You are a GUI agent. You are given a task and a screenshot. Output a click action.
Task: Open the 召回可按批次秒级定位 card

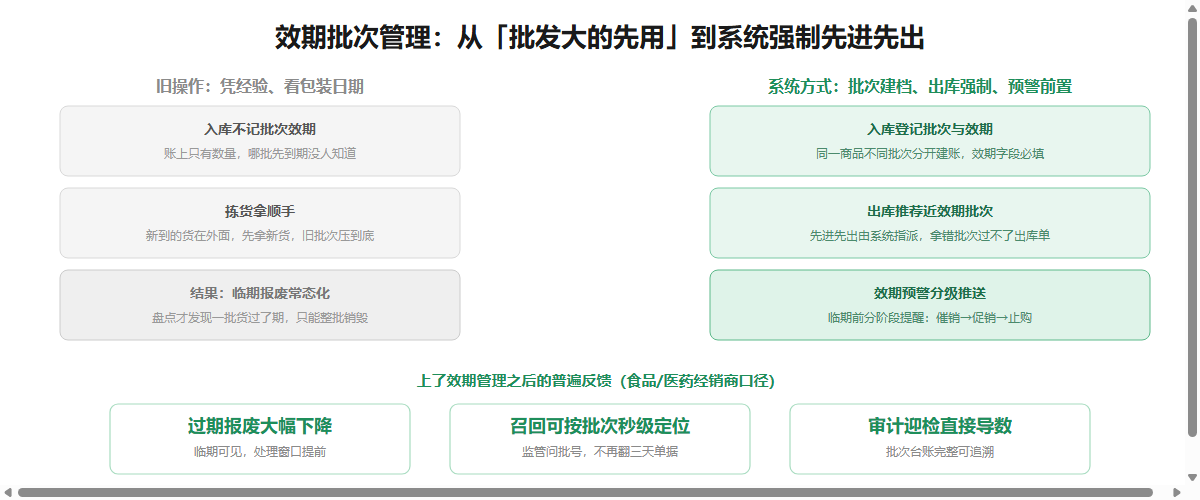[600, 439]
